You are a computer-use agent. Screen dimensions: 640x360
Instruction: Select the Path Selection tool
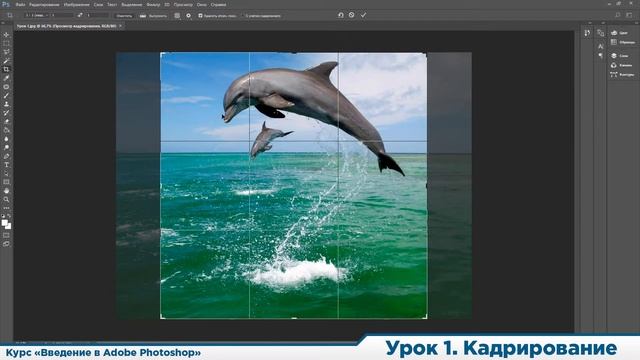click(x=6, y=173)
